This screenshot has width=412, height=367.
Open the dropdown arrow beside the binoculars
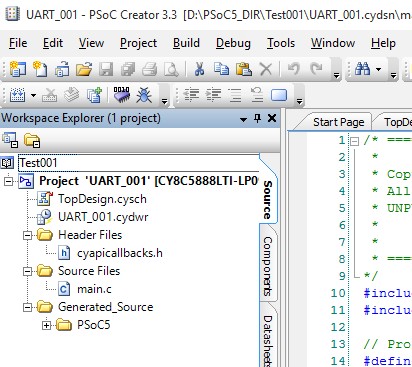[x=378, y=69]
